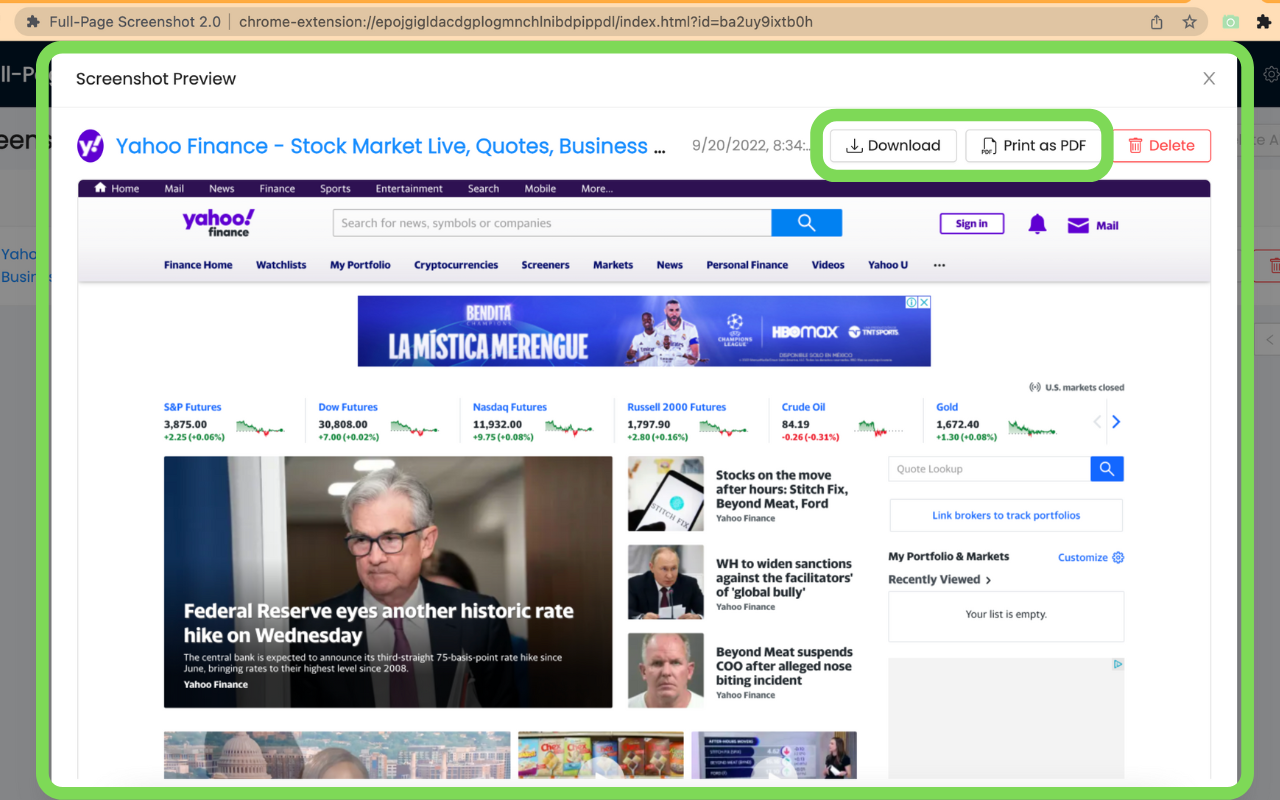This screenshot has width=1280, height=800.
Task: Open the Yahoo U tab
Action: point(888,265)
